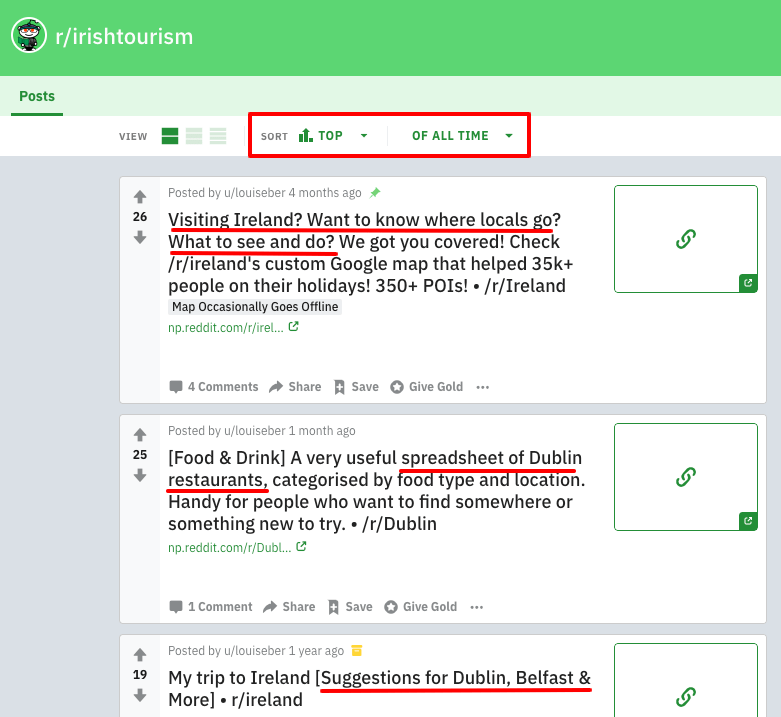Give Gold to the Visiting Ireland post

pyautogui.click(x=427, y=387)
